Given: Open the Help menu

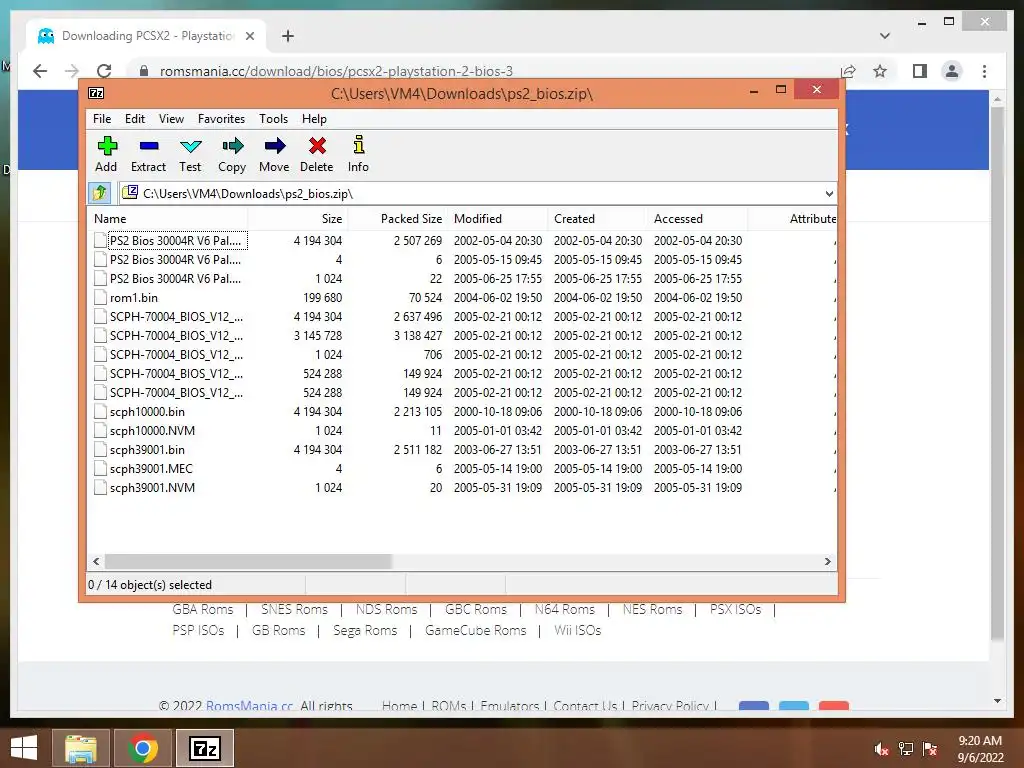Looking at the screenshot, I should point(314,119).
